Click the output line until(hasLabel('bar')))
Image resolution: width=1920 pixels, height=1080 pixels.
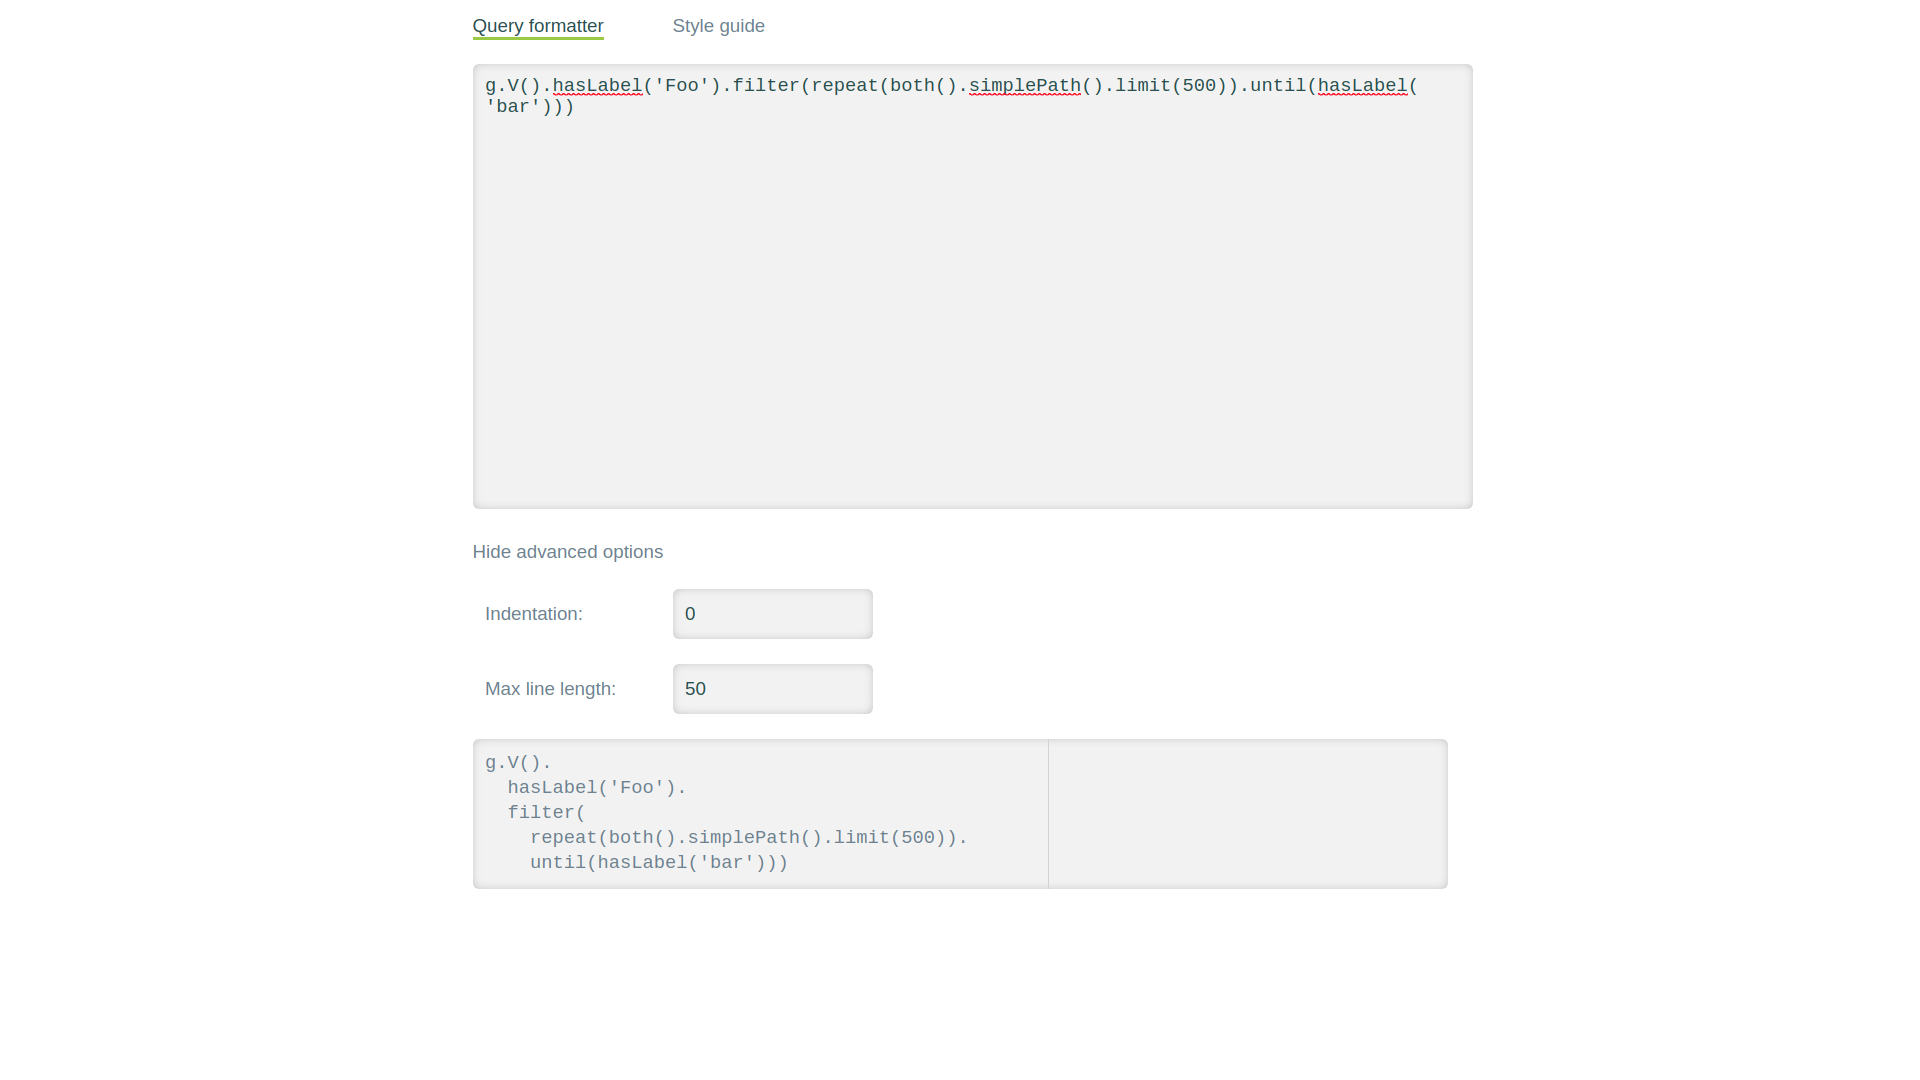[x=659, y=863]
